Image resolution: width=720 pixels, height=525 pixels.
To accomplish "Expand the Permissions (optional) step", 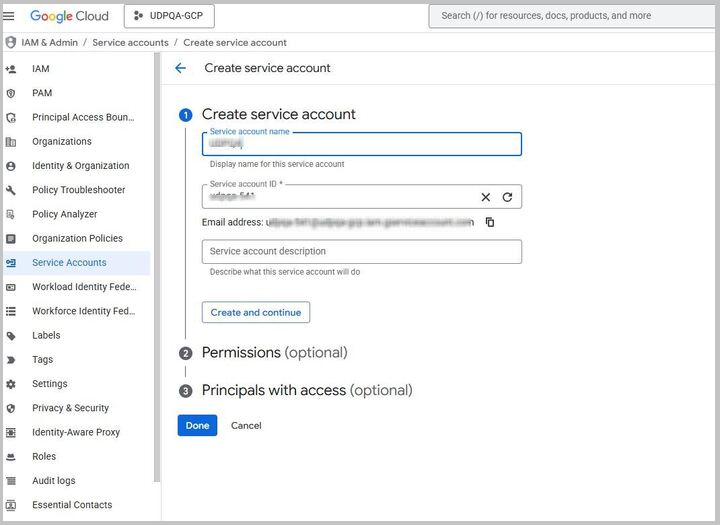I will 274,353.
